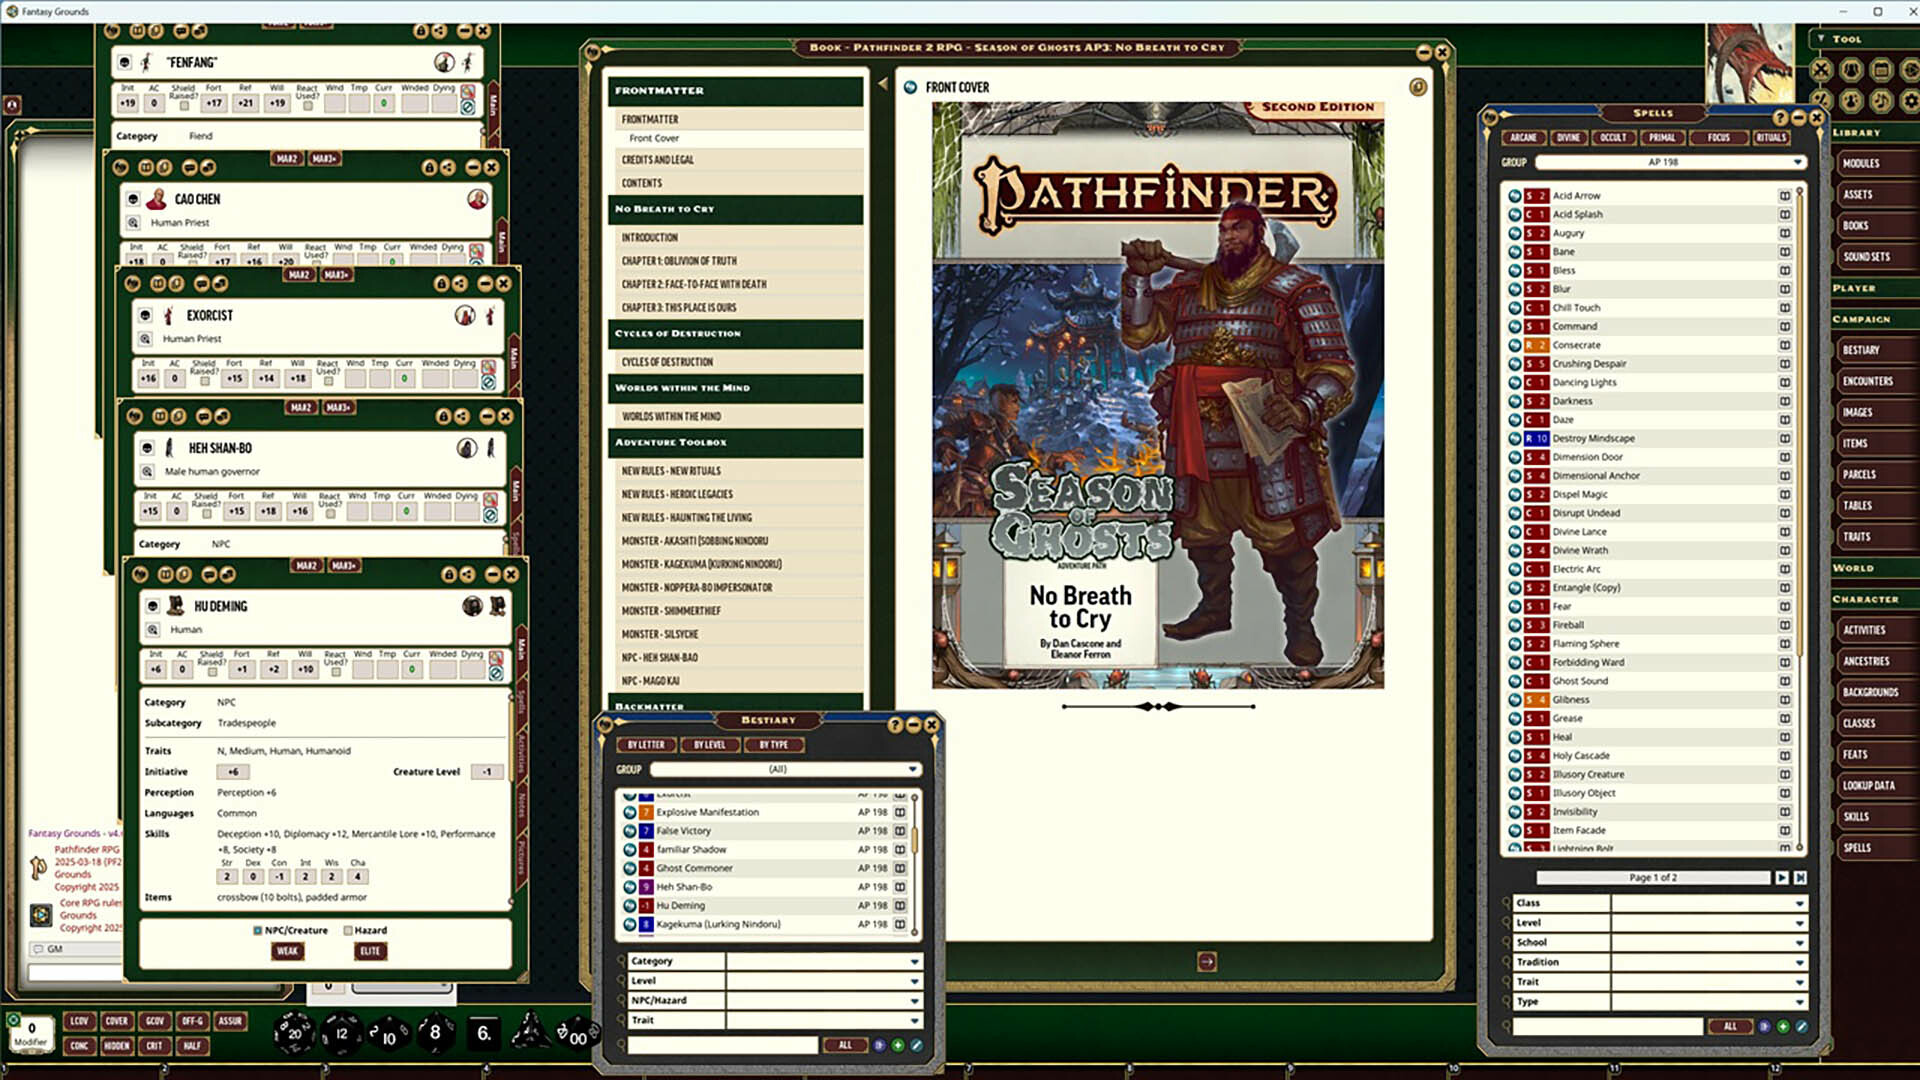Enable the Hazard checkbox on Hu Deming's sheet
Viewport: 1920px width, 1080px height.
349,930
